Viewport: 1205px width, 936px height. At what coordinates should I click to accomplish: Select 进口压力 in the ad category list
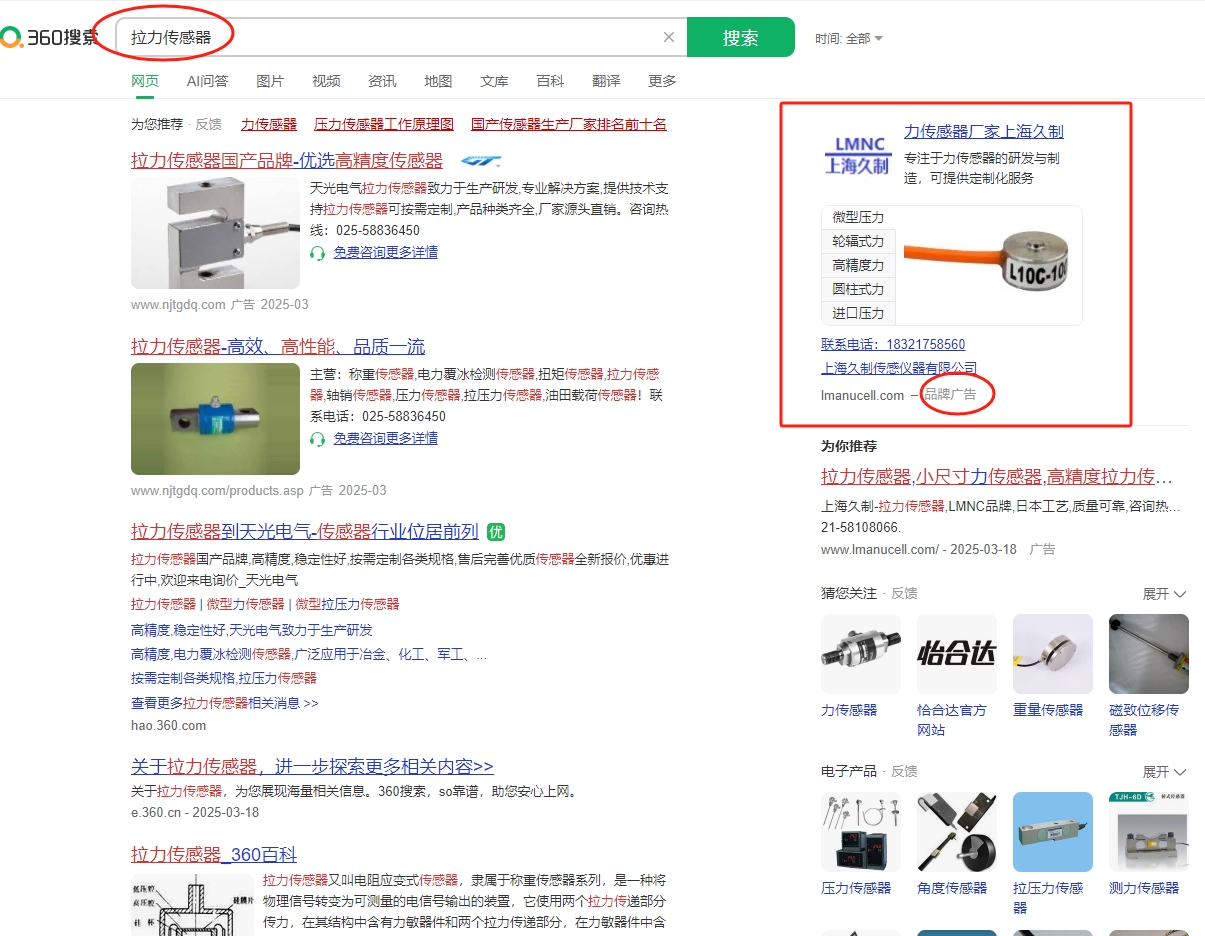point(858,313)
